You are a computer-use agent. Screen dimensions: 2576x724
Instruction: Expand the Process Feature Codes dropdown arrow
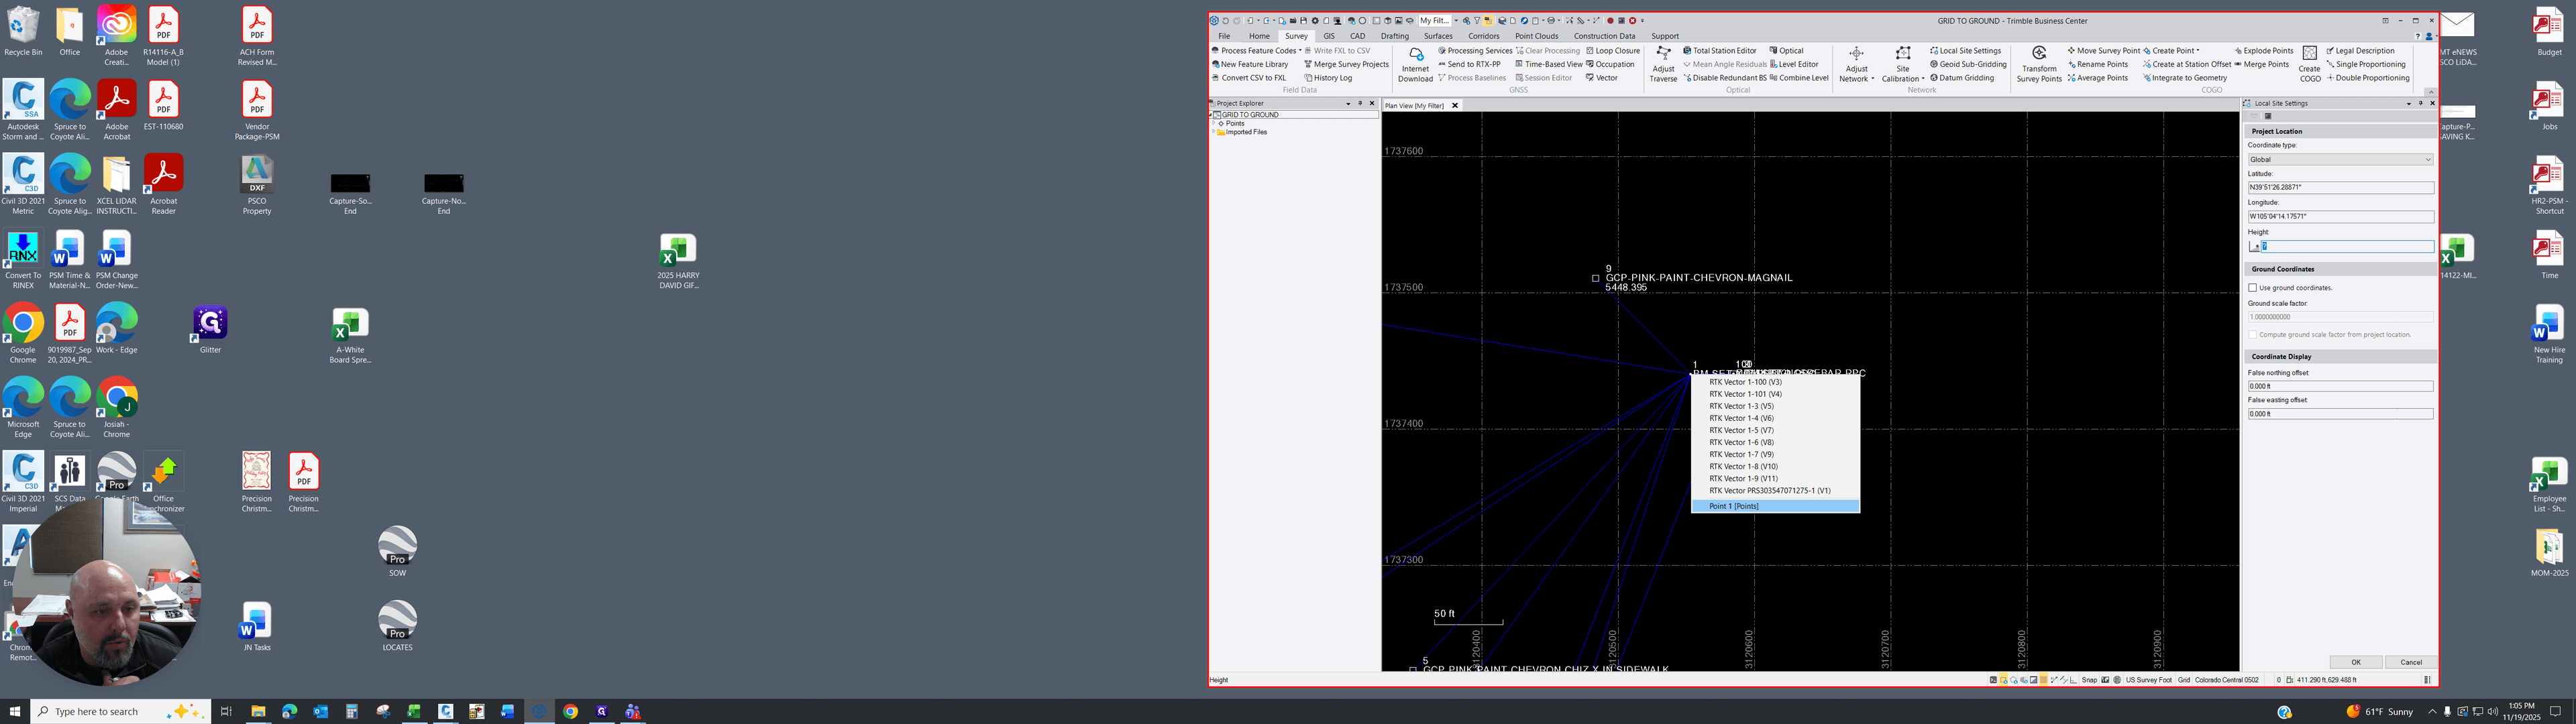click(x=1300, y=51)
